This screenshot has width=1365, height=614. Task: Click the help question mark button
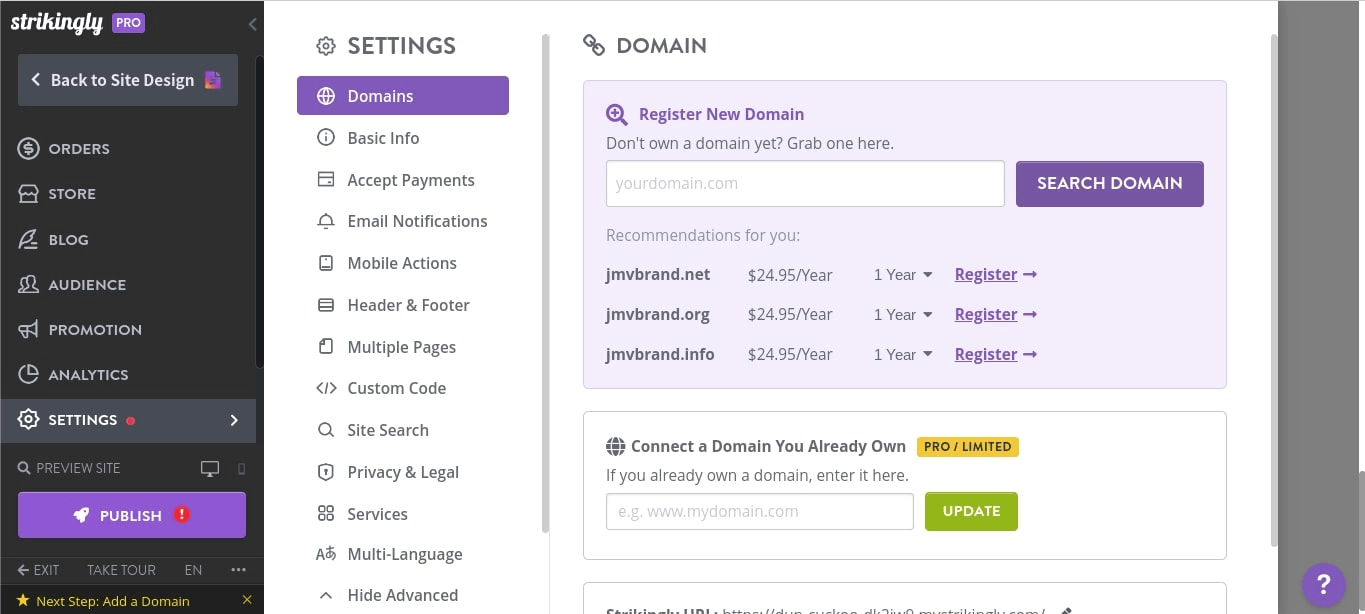coord(1323,585)
